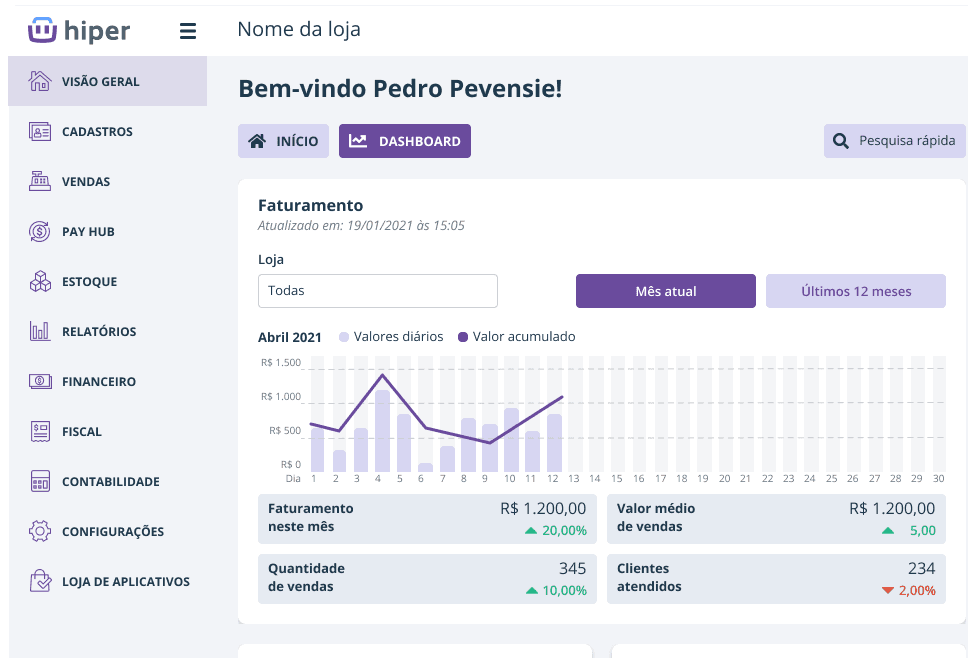
Task: Click the R$ 1.500 axis label
Action: (281, 362)
